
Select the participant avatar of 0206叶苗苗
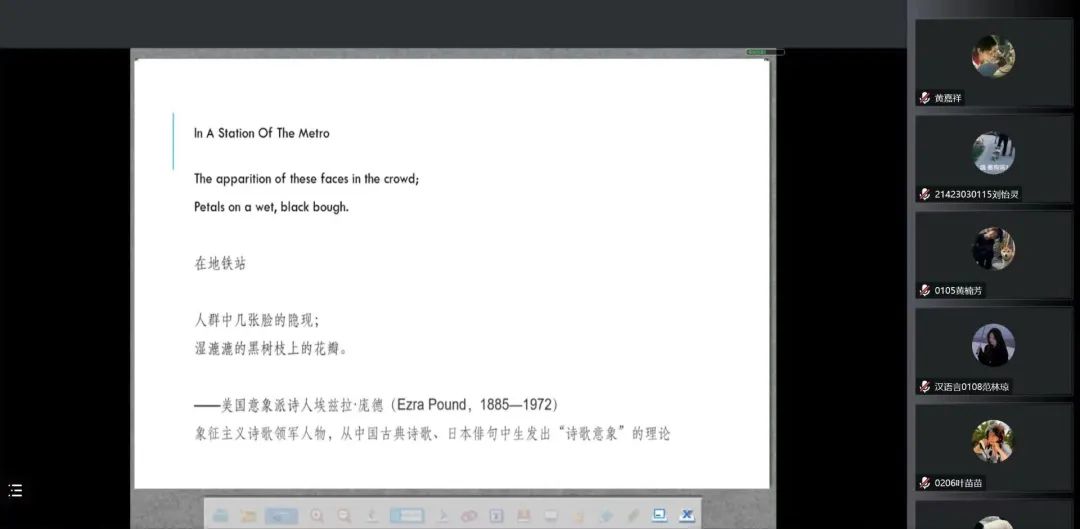(x=993, y=441)
